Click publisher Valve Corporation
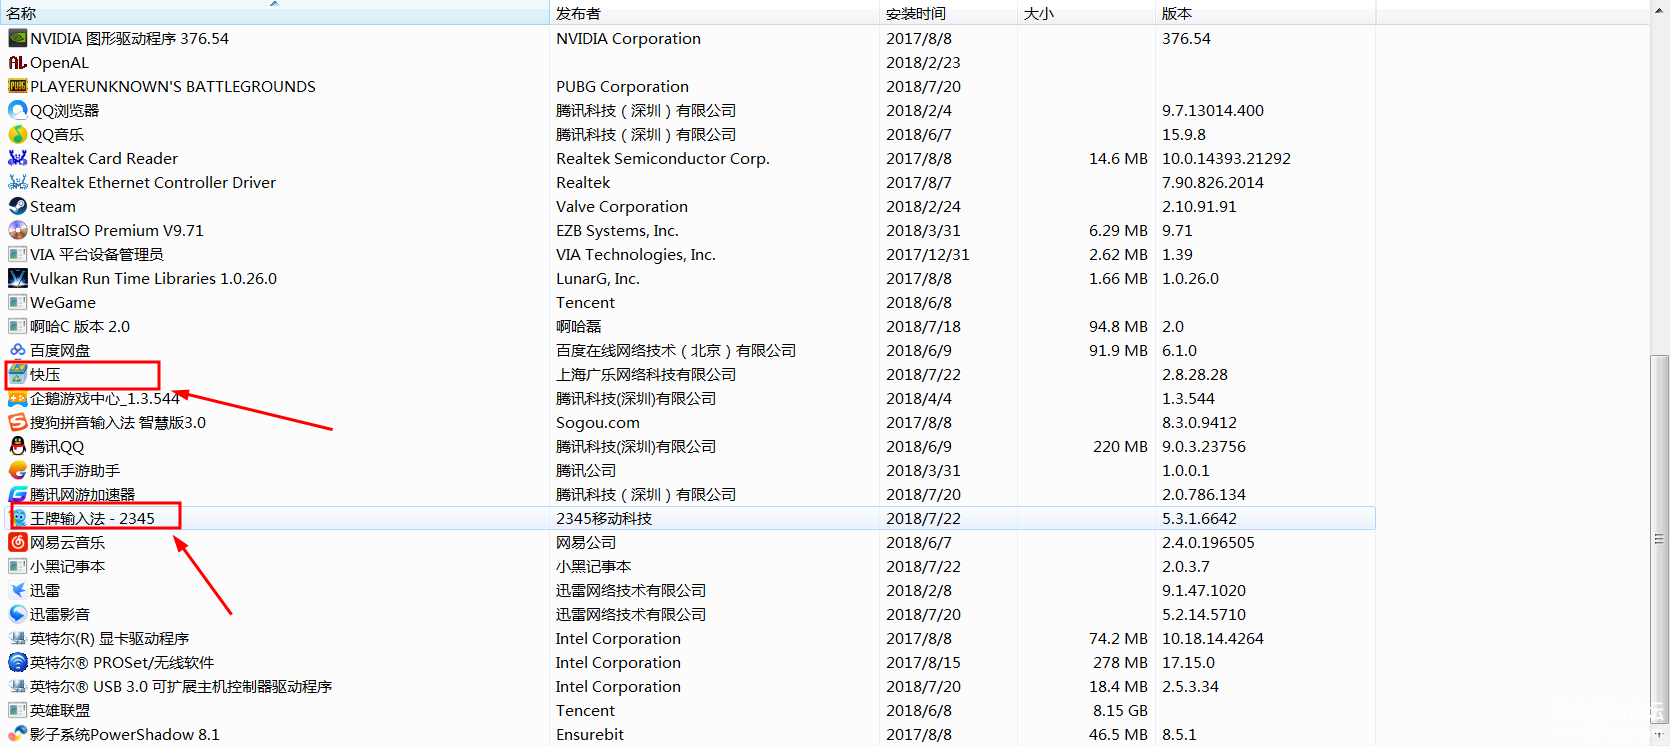 (x=622, y=206)
